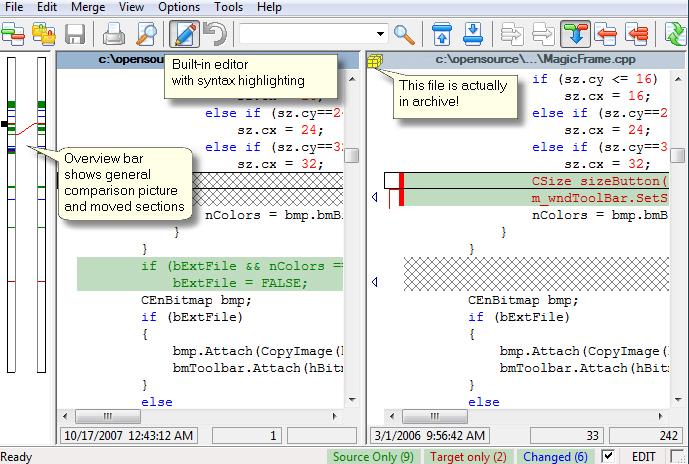Click the Print preview magnifier icon
This screenshot has width=689, height=464.
[146, 34]
